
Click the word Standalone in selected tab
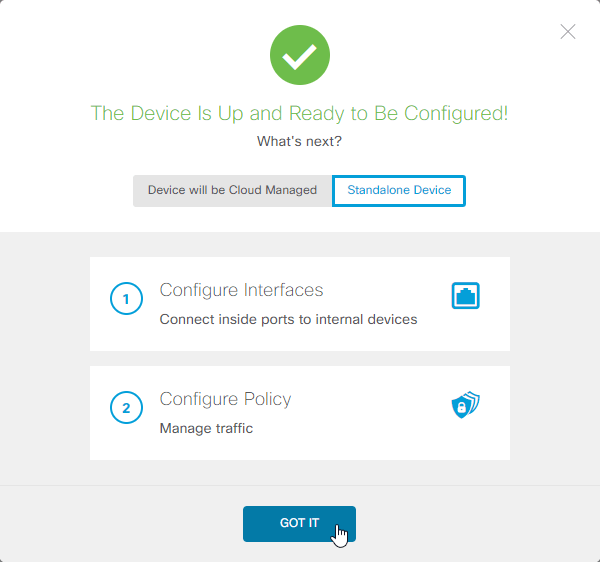[x=379, y=190]
